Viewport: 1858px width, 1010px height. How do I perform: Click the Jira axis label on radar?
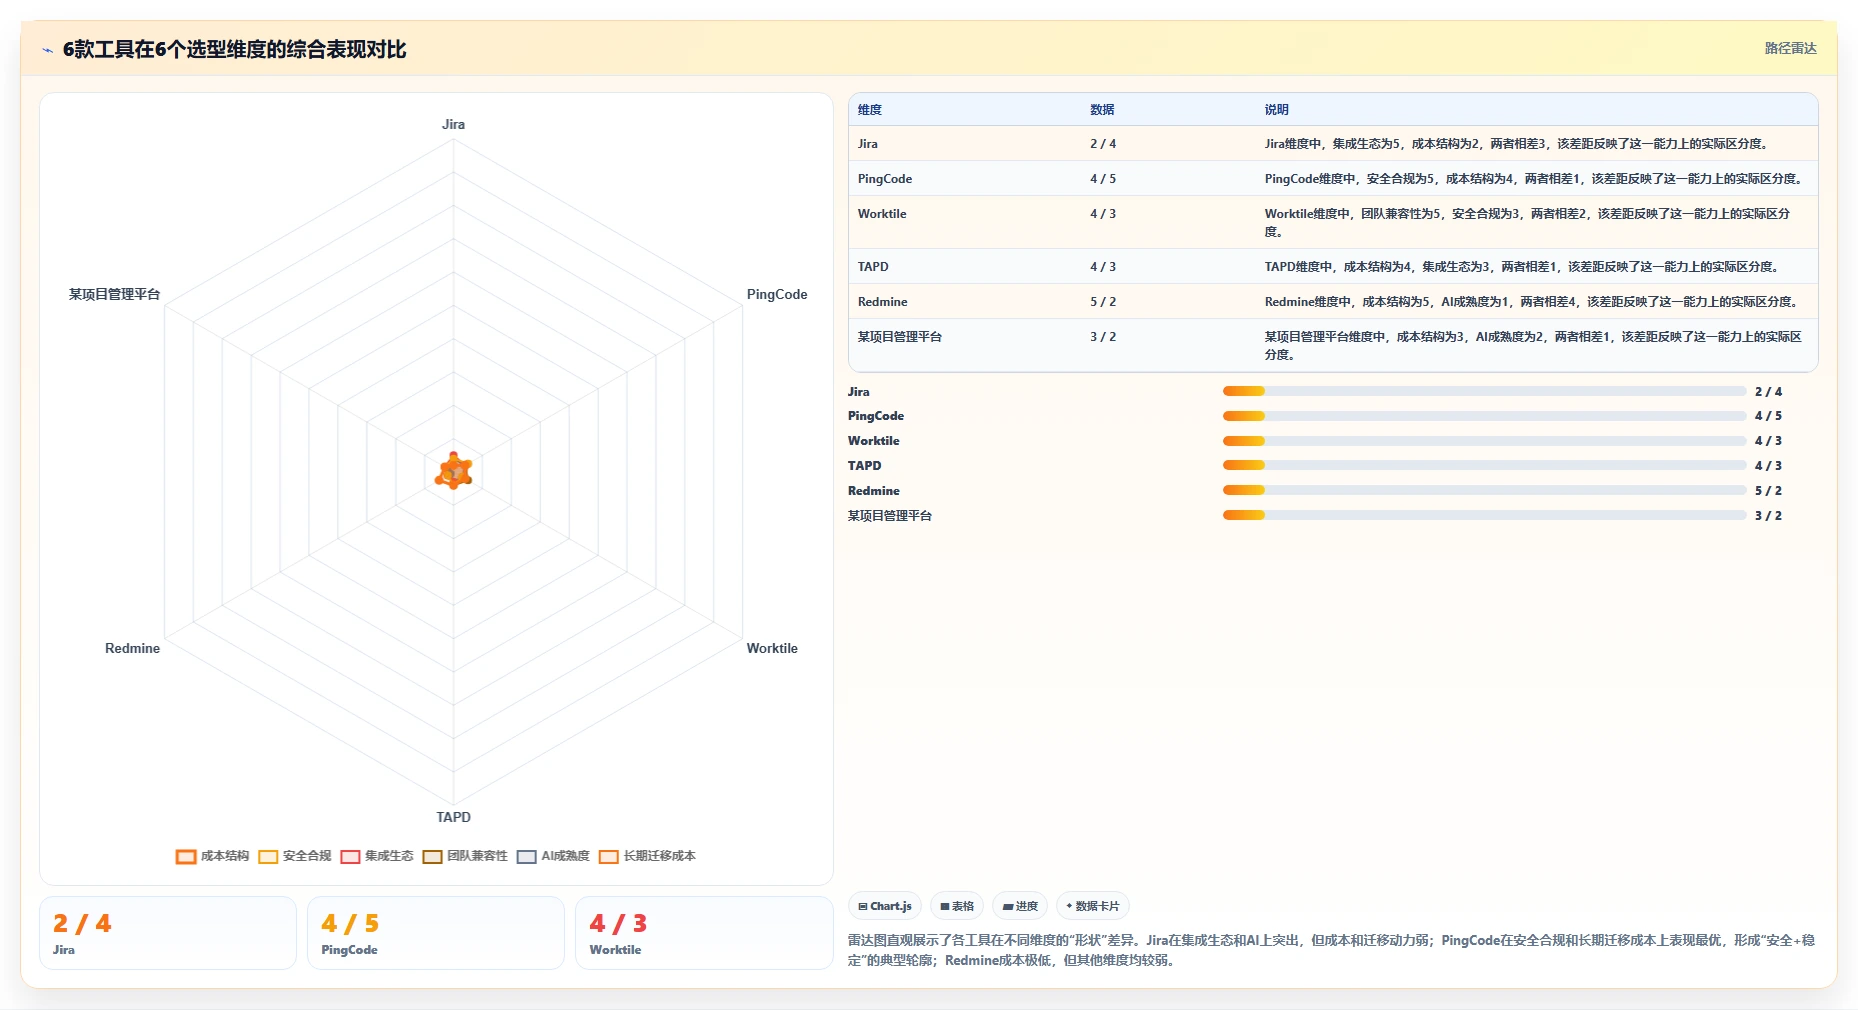tap(453, 125)
